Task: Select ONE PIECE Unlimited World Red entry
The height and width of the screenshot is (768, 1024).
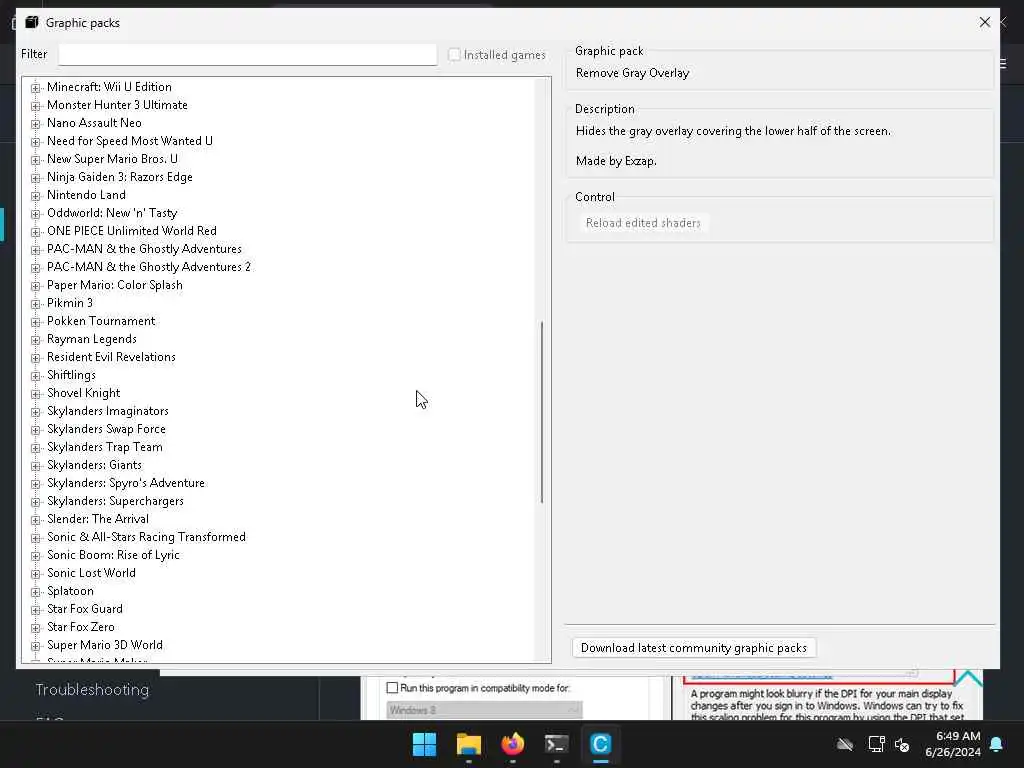Action: [131, 231]
